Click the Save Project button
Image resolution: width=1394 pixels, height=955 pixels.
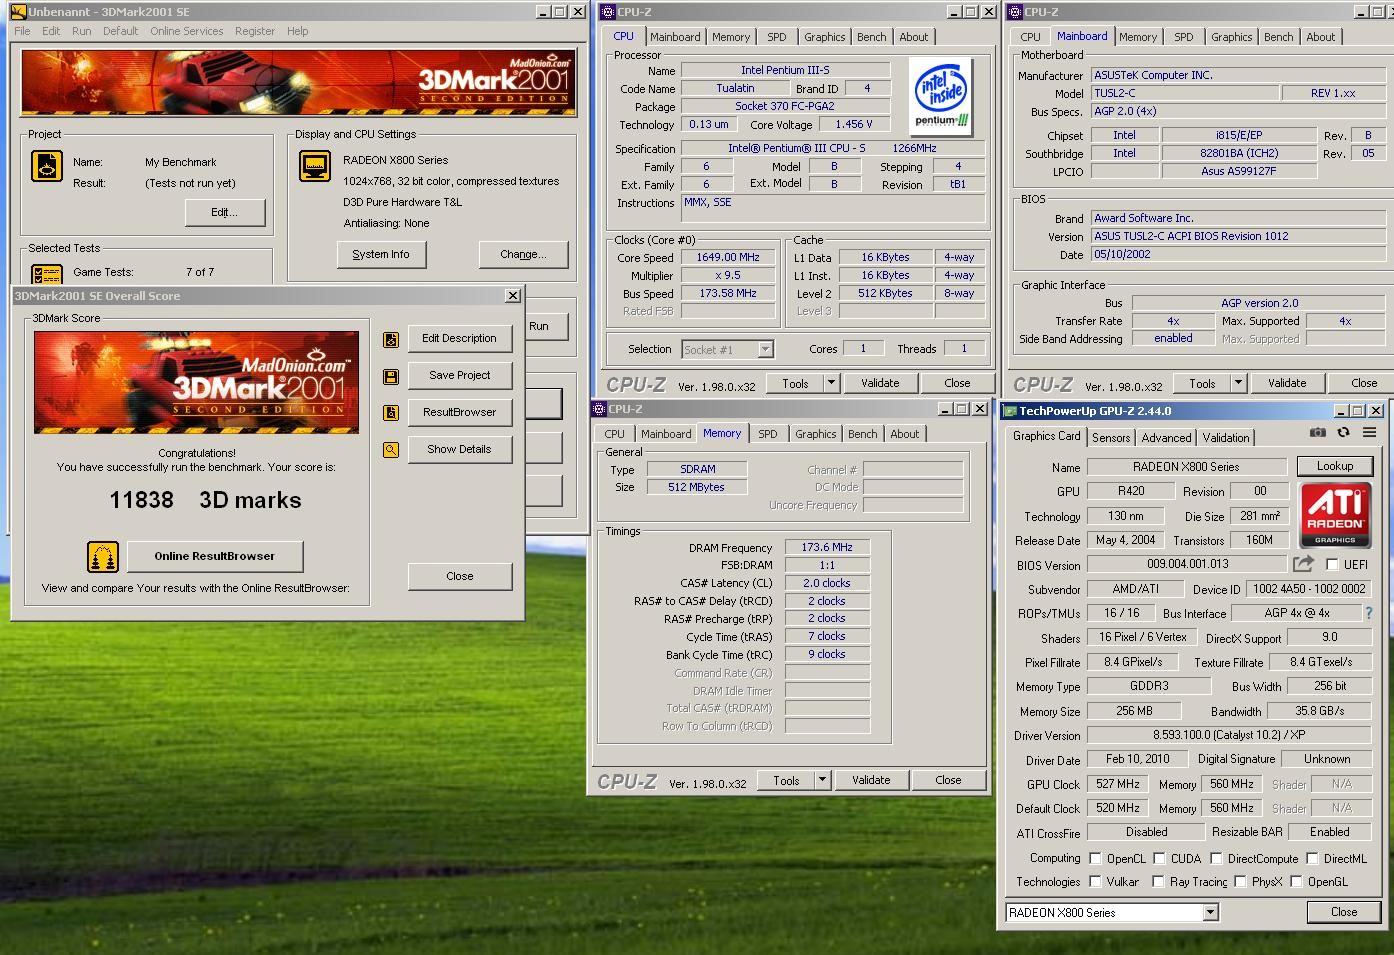(459, 375)
